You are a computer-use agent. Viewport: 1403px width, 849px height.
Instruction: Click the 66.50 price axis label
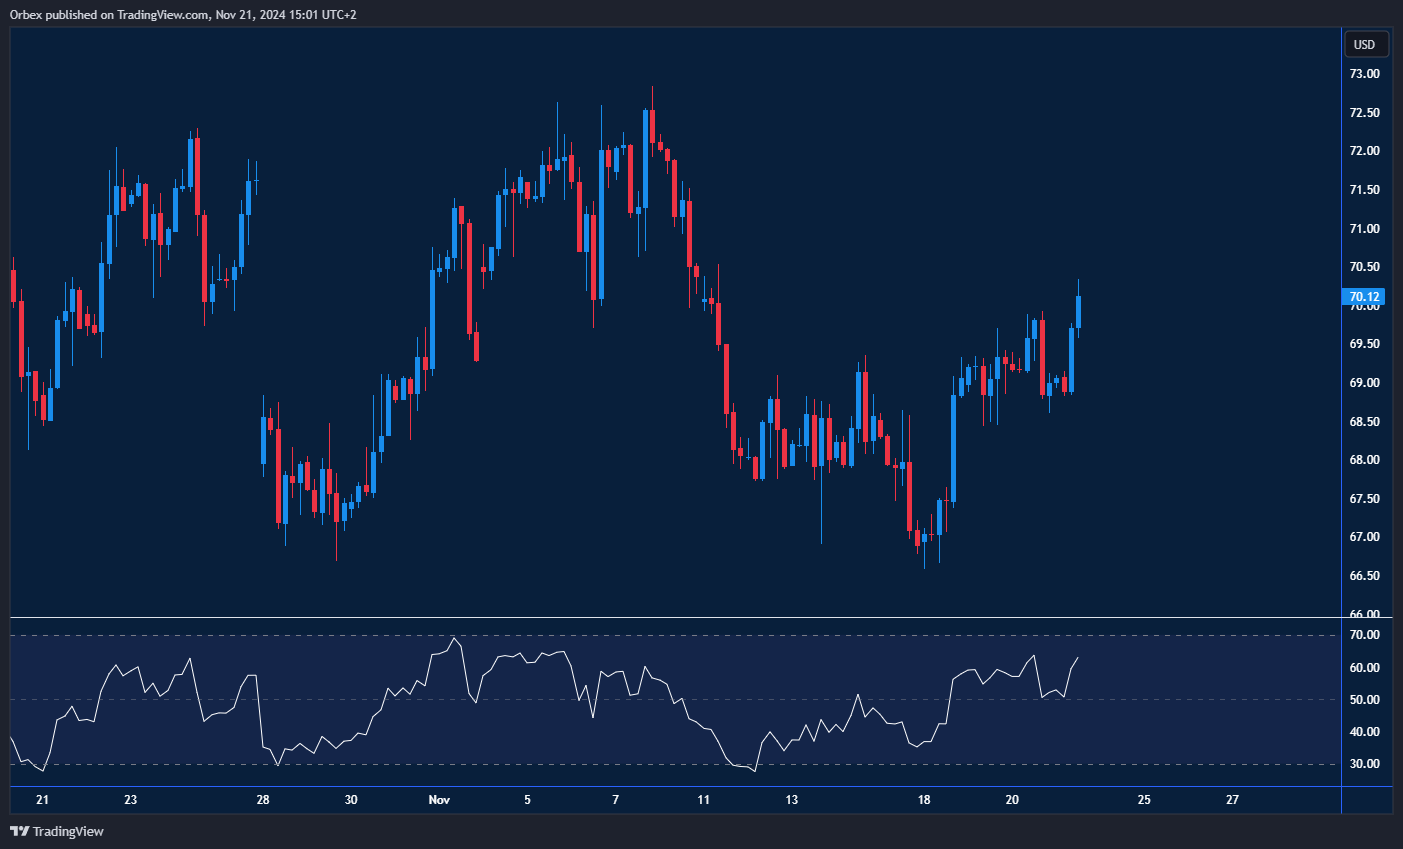1364,576
